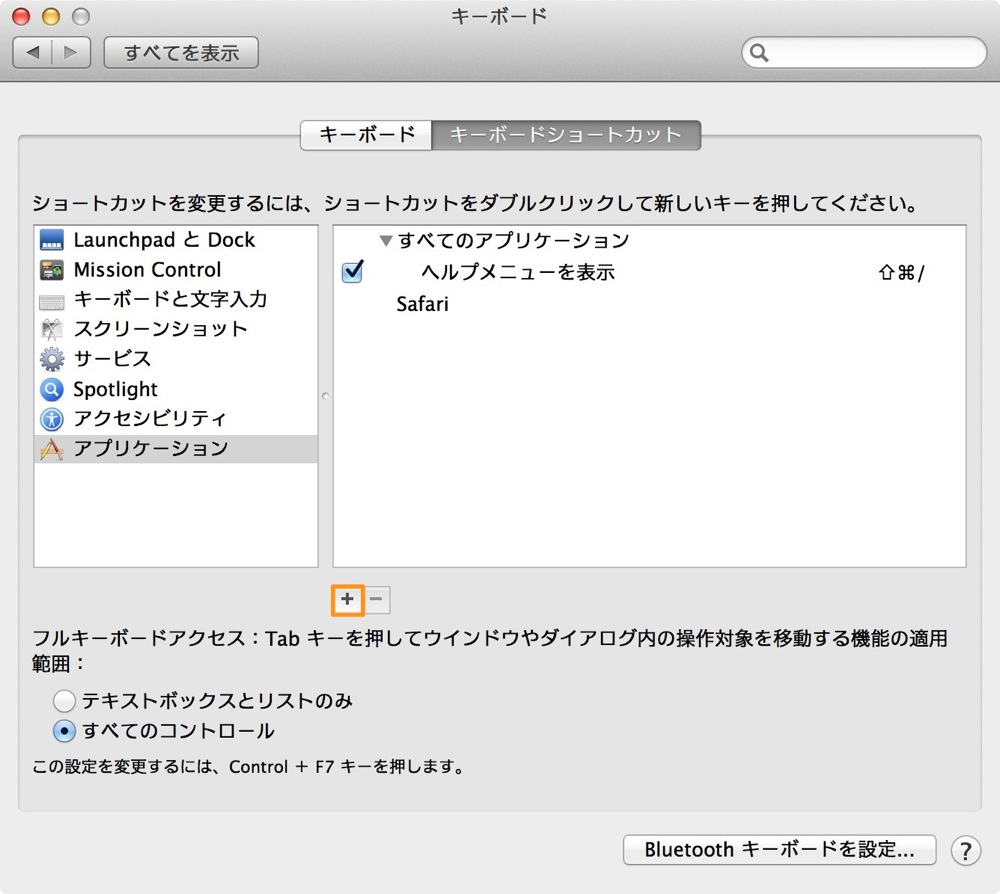Select アプリケーション category label
This screenshot has width=1000, height=894.
point(151,449)
